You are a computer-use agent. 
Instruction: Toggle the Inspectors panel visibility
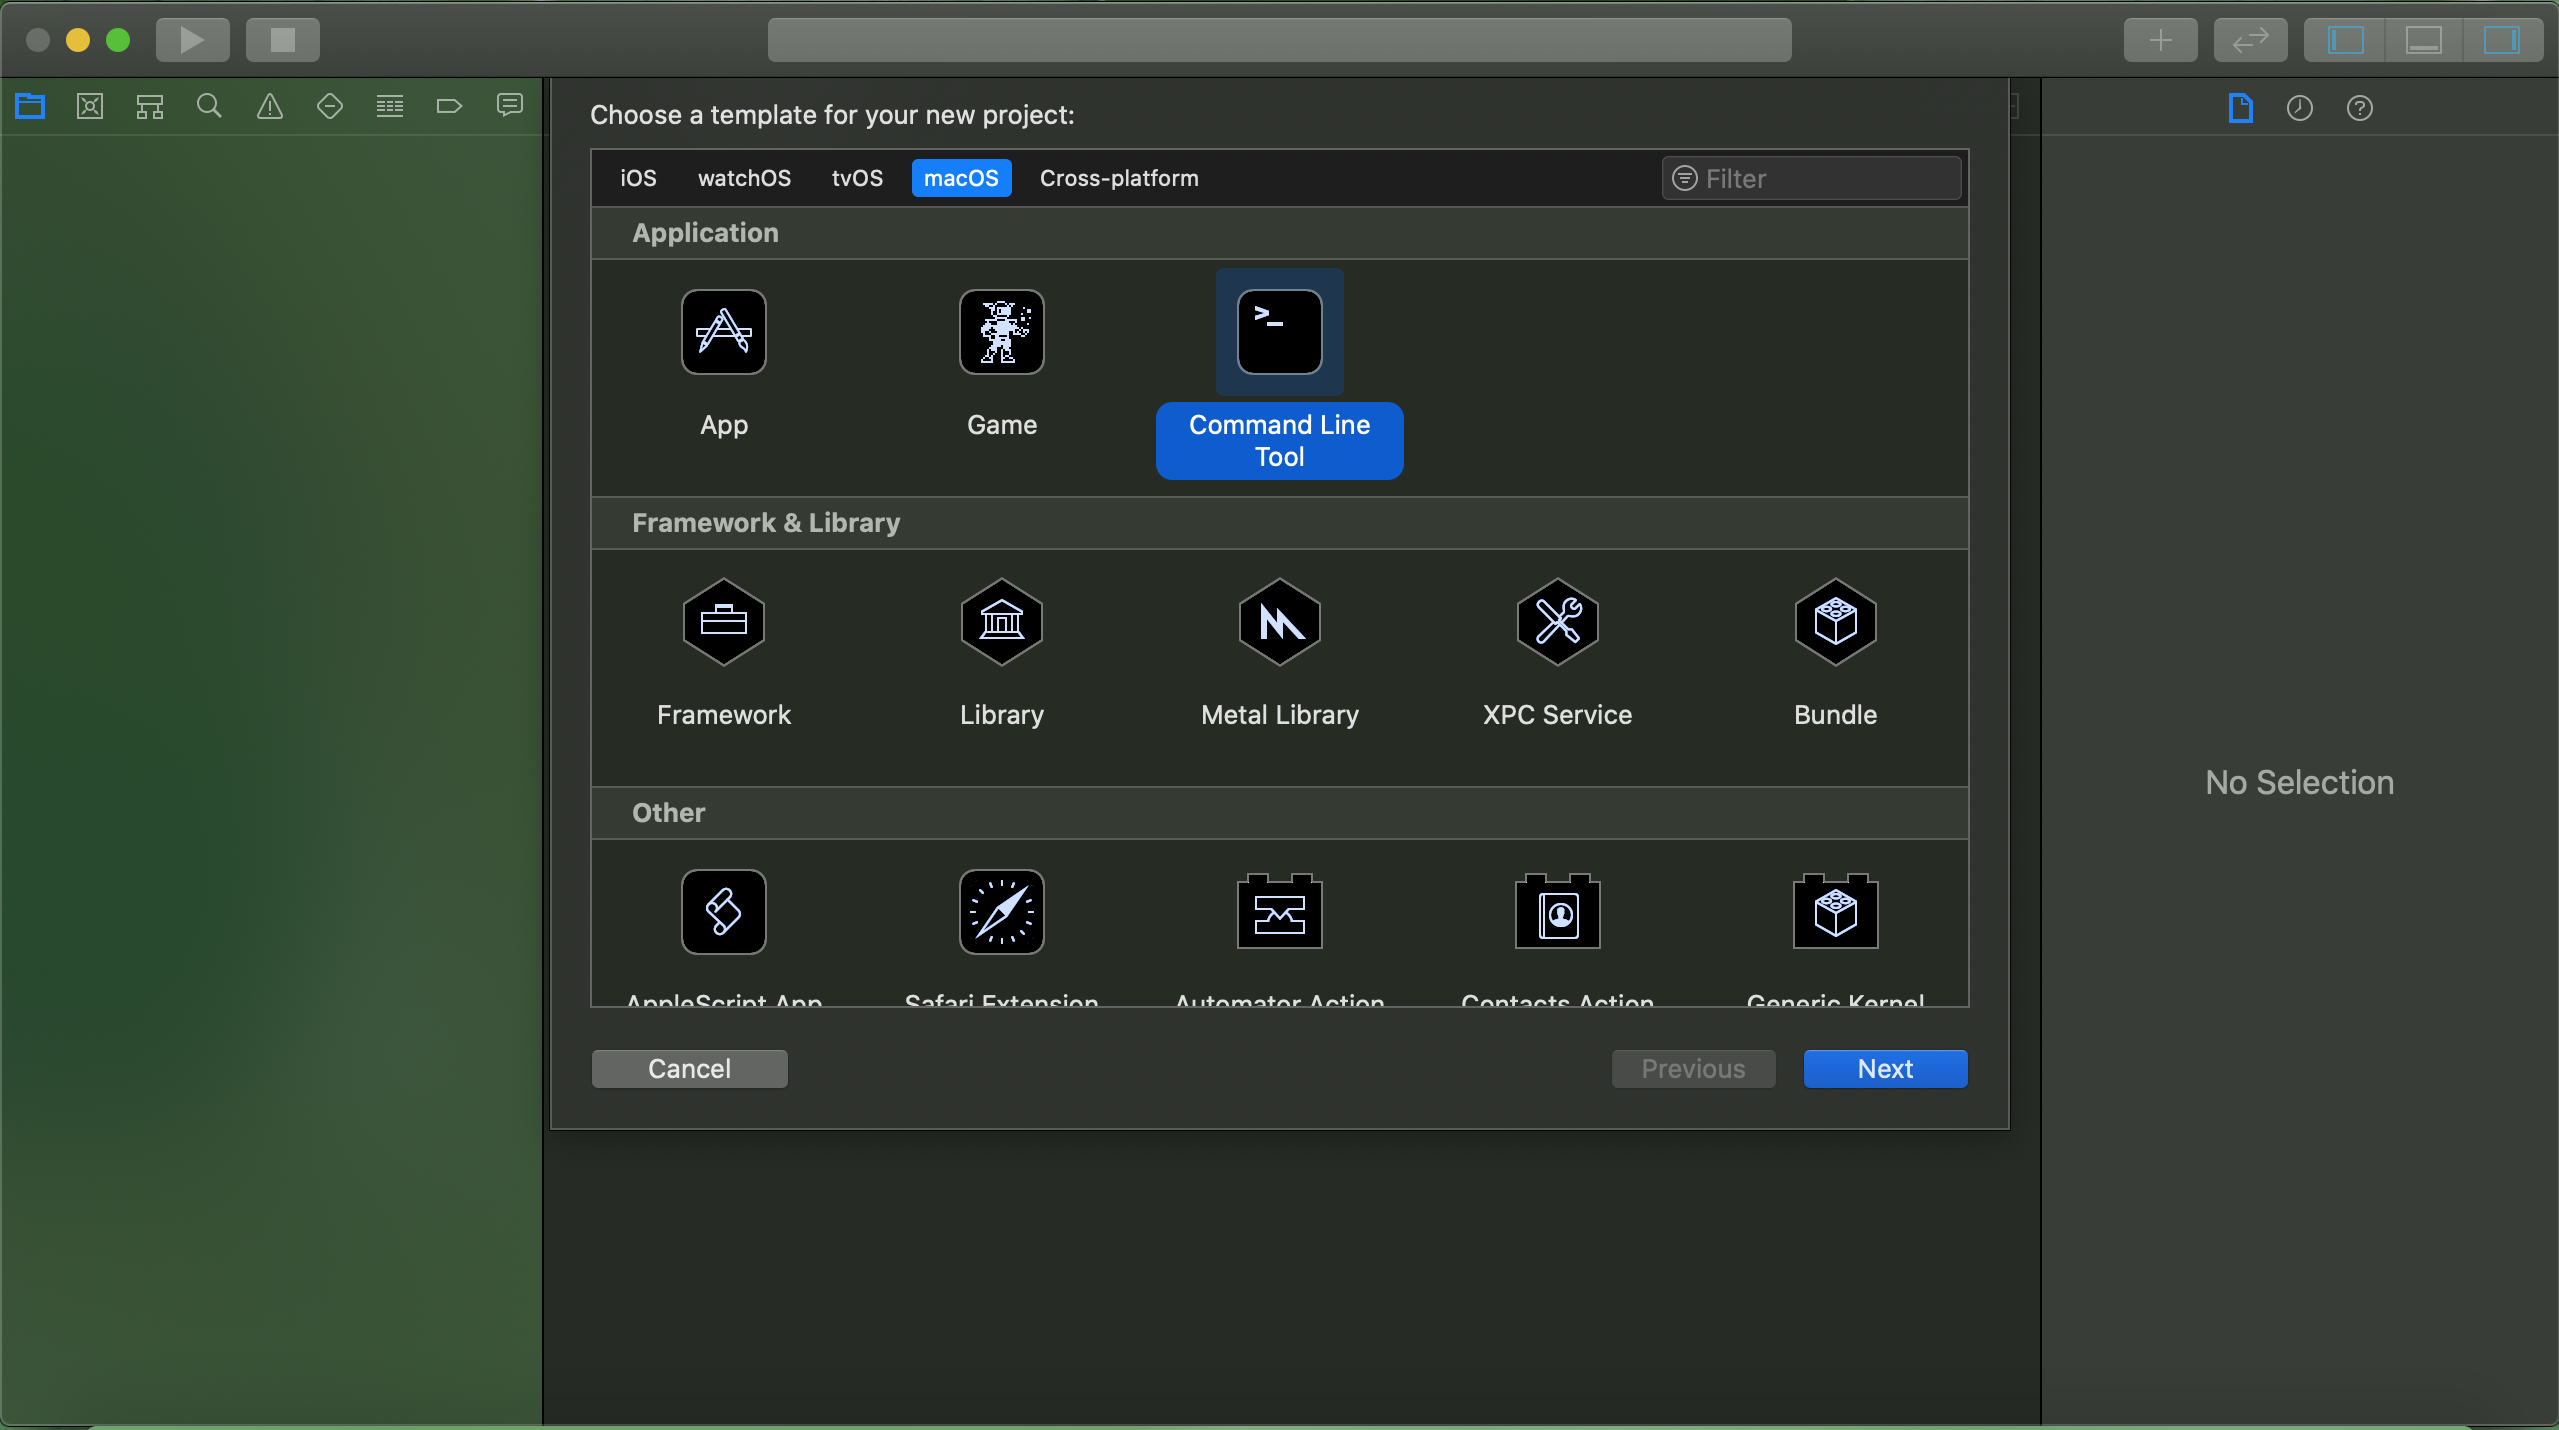click(2502, 40)
